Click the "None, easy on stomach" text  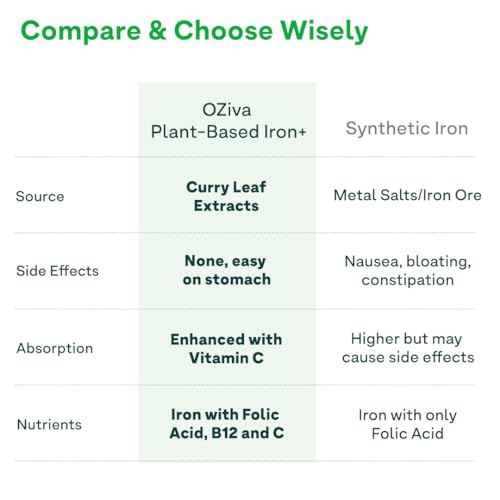226,270
